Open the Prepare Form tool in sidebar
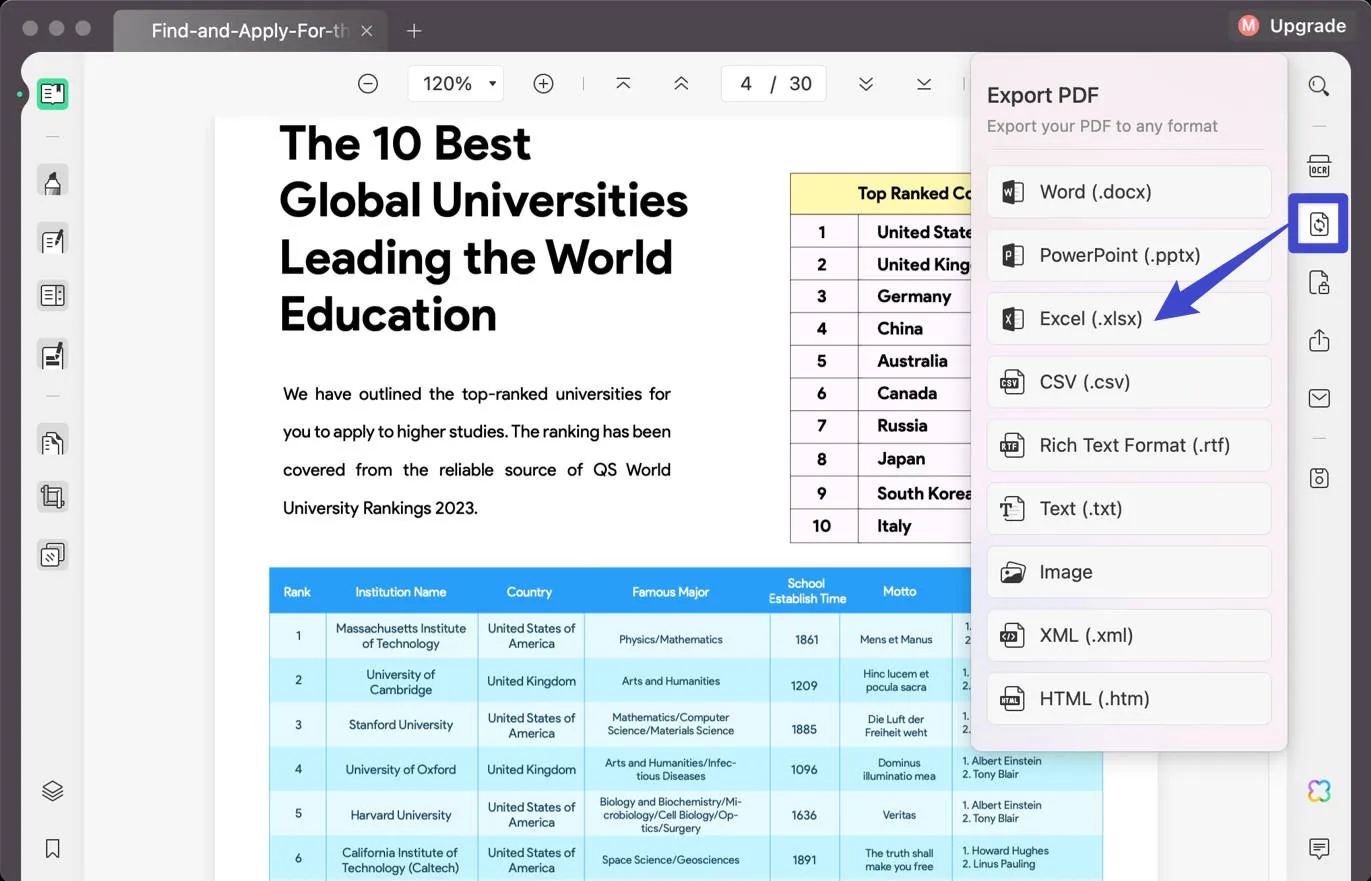Viewport: 1371px width, 881px height. click(x=53, y=296)
